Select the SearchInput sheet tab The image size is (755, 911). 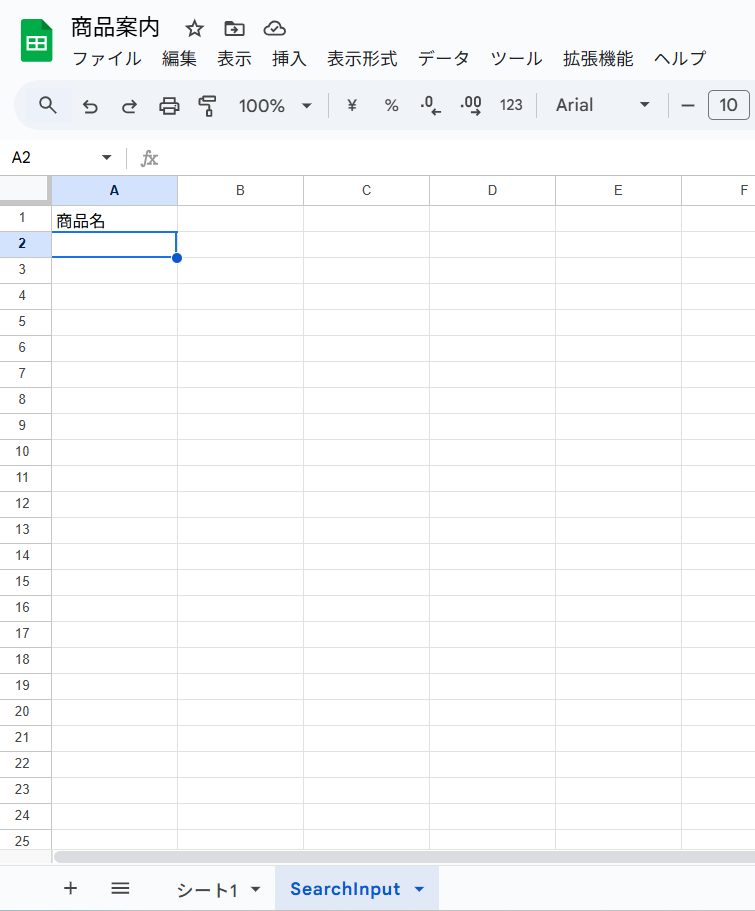coord(345,889)
